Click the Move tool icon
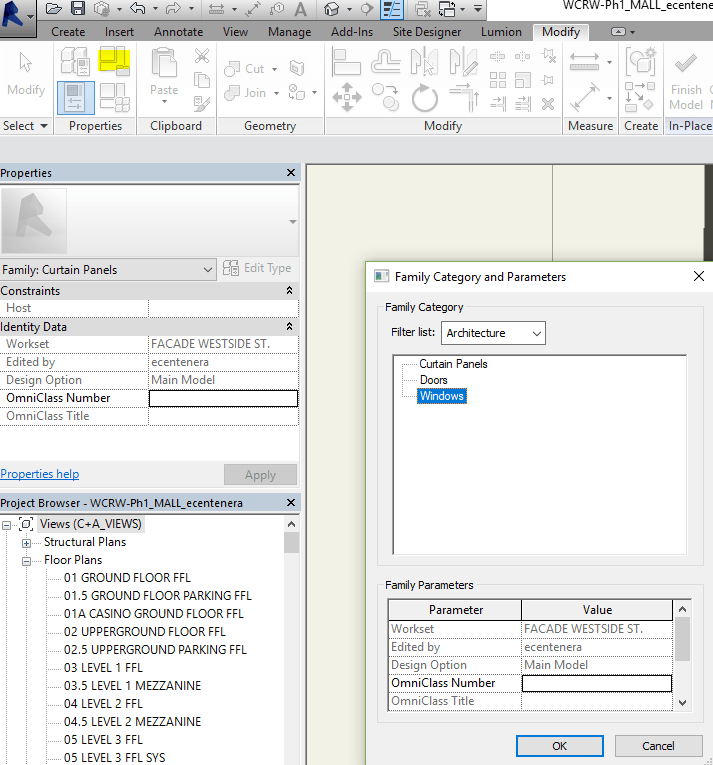 347,97
